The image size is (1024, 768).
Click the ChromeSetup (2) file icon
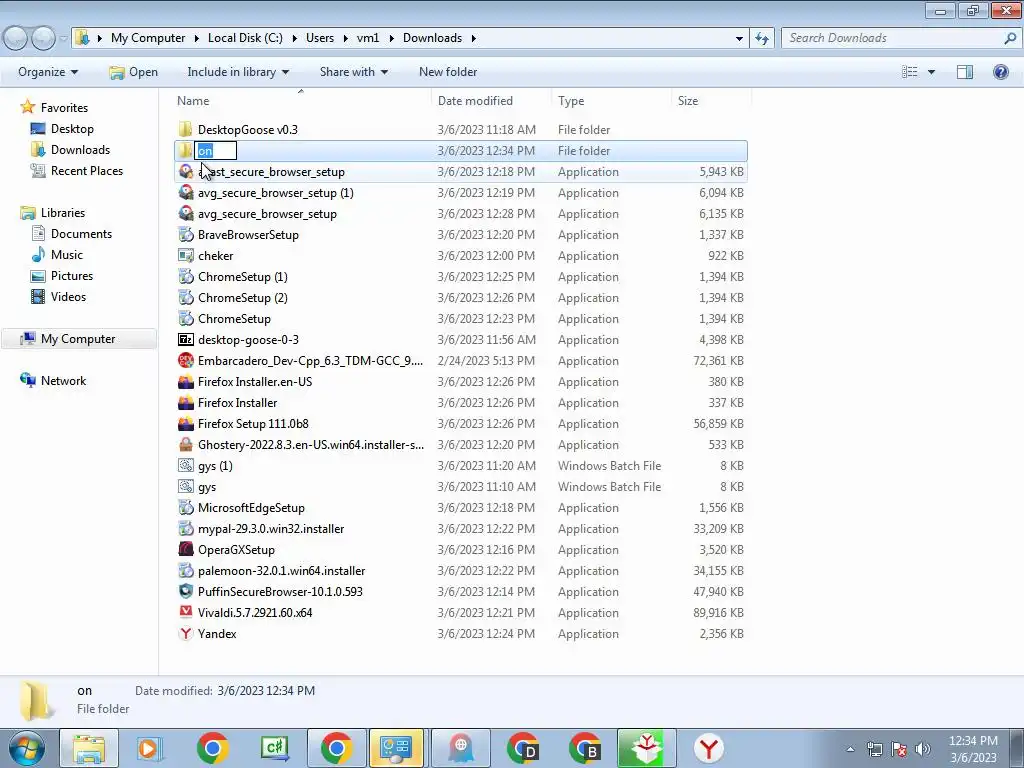(x=185, y=298)
